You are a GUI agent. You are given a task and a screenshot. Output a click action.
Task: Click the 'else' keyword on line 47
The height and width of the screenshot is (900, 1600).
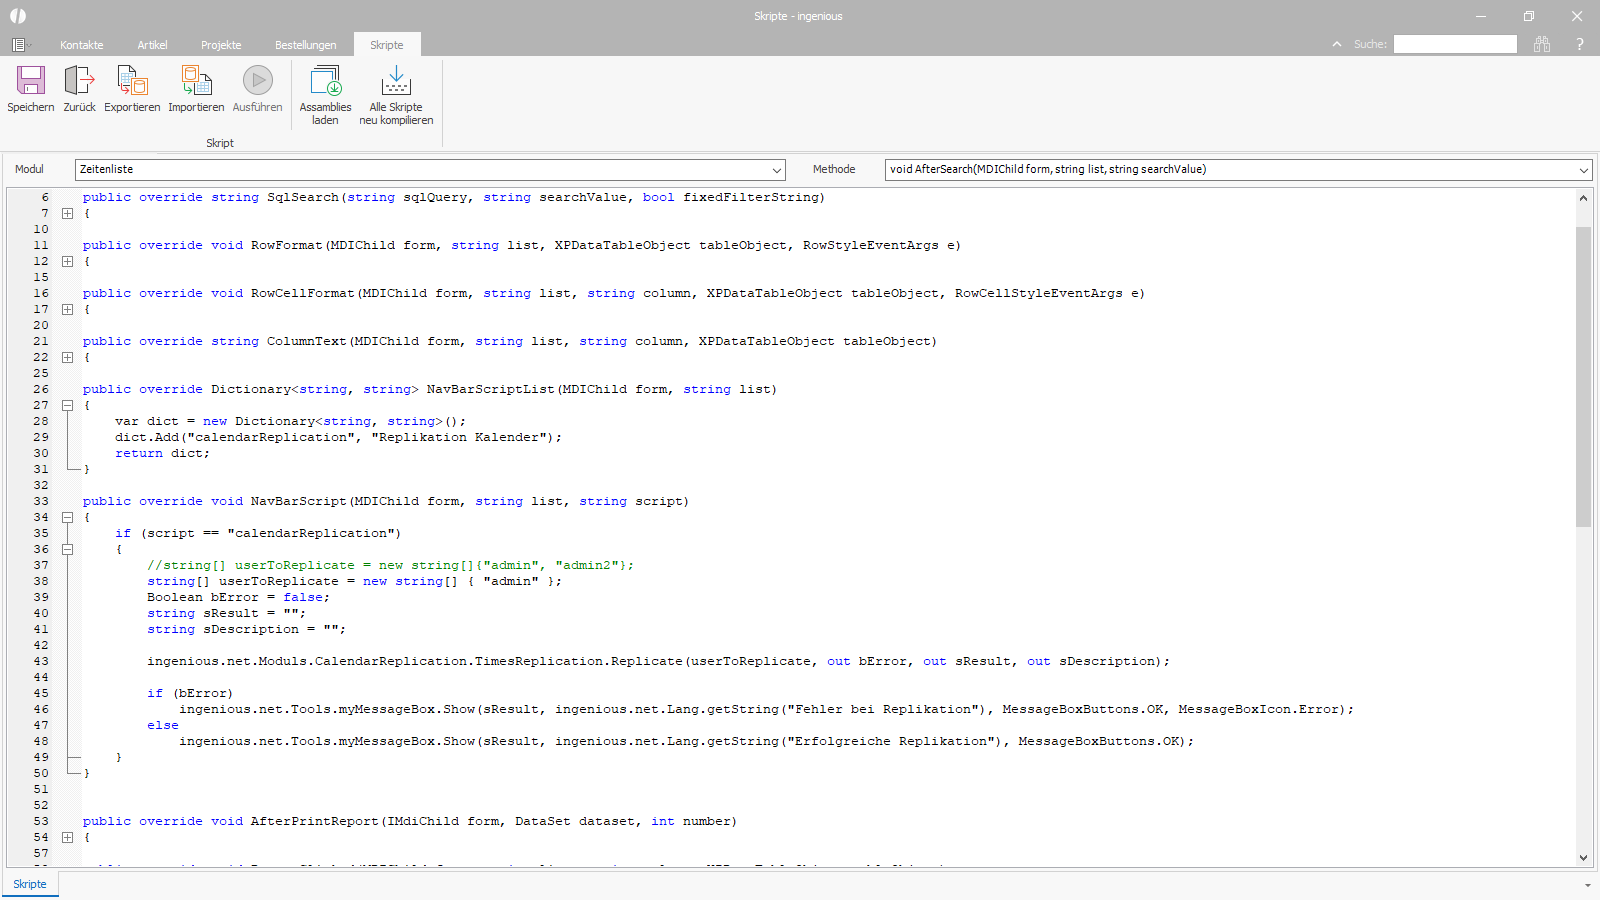tap(163, 725)
